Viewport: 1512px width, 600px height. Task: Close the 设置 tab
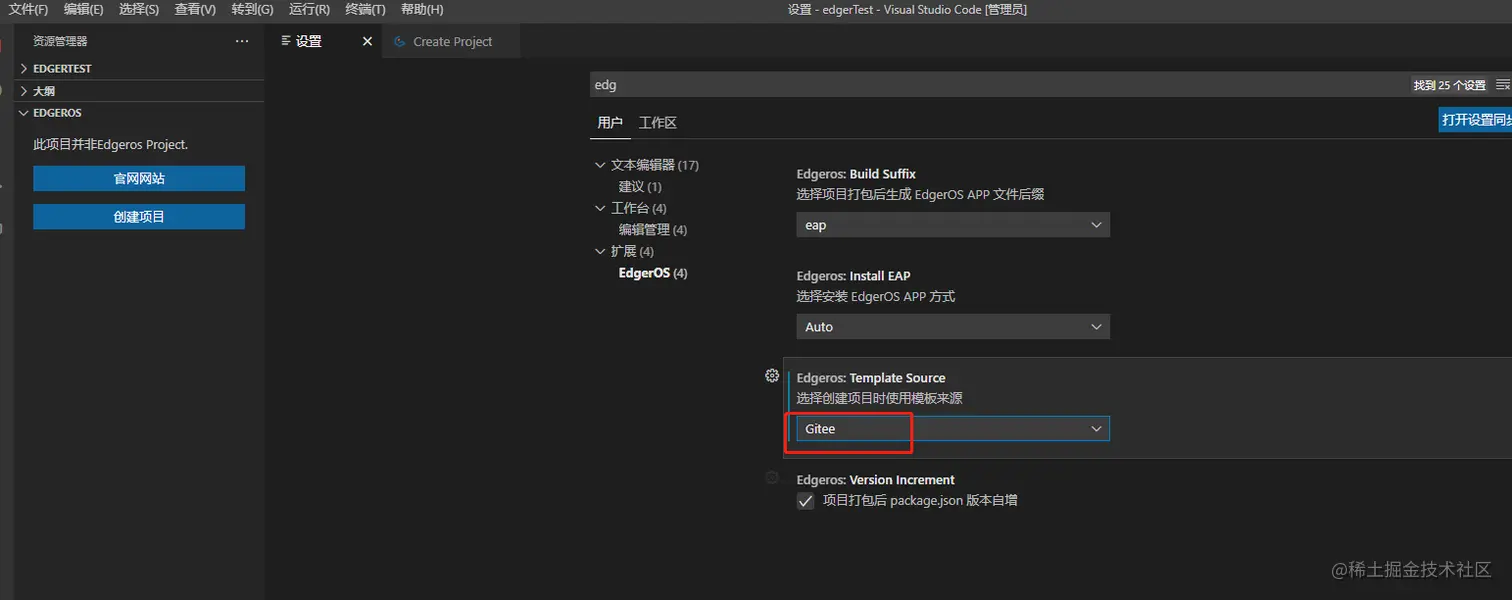point(367,41)
